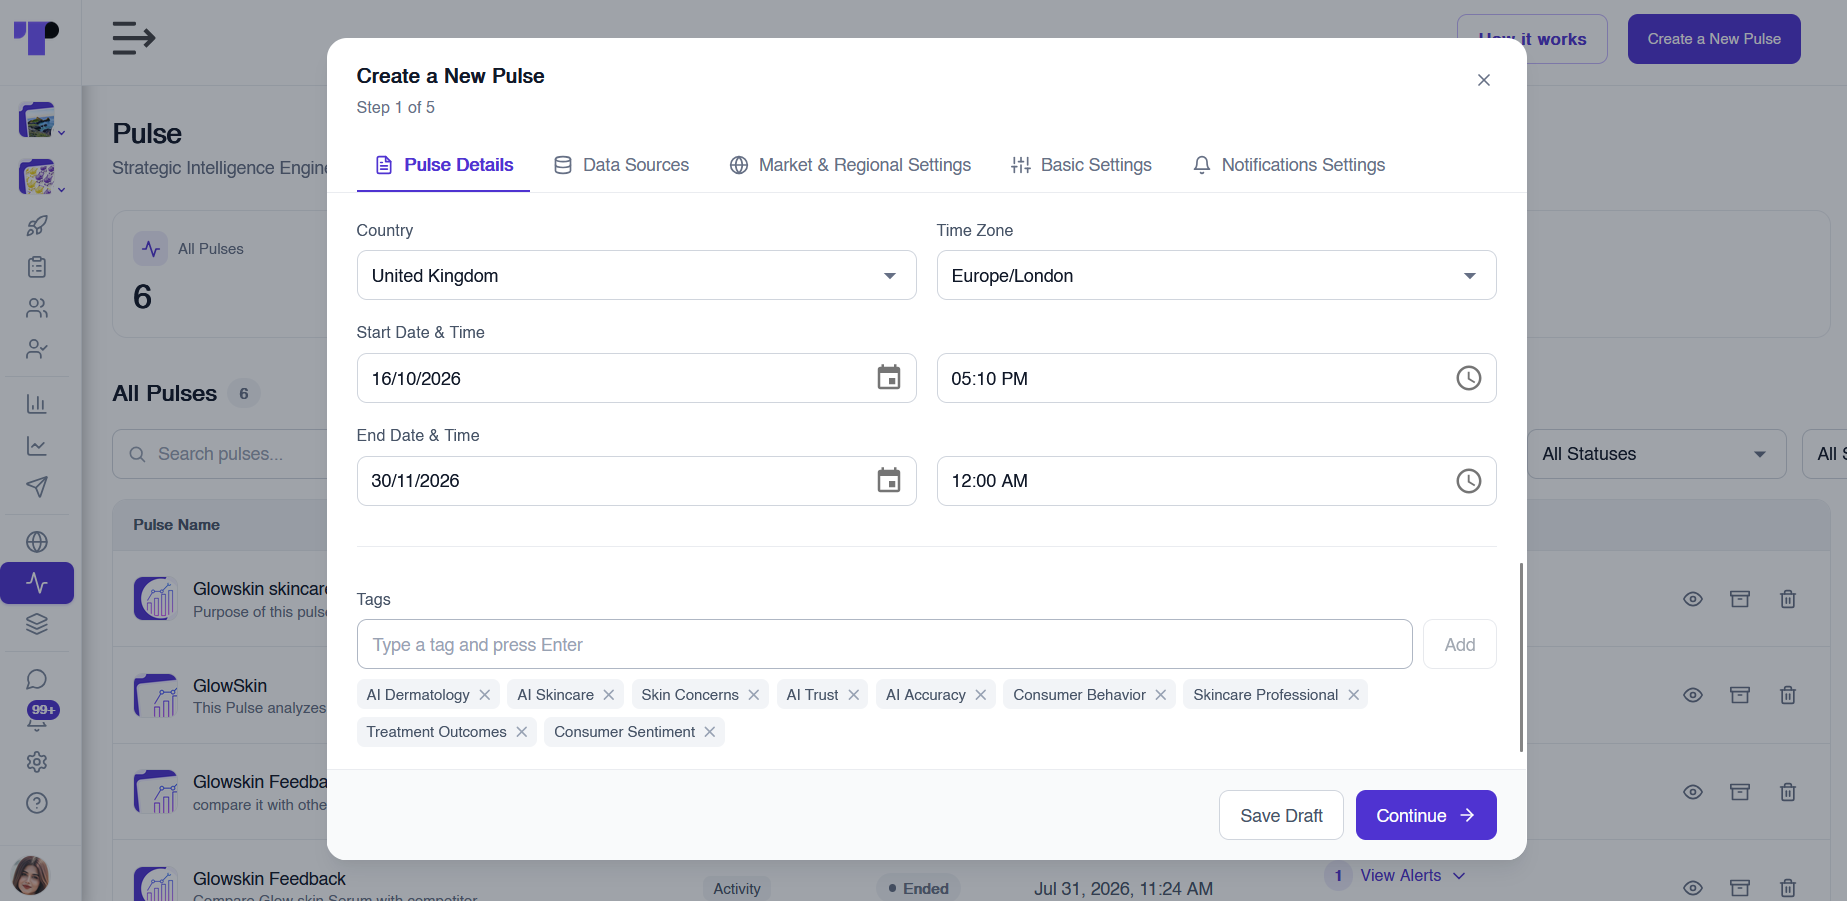Open the user profile avatar
This screenshot has width=1847, height=901.
(31, 876)
